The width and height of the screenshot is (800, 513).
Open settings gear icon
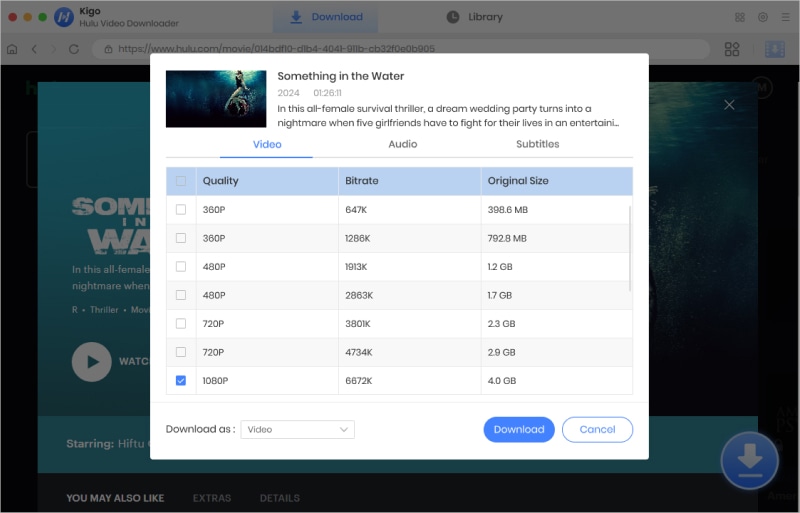763,17
